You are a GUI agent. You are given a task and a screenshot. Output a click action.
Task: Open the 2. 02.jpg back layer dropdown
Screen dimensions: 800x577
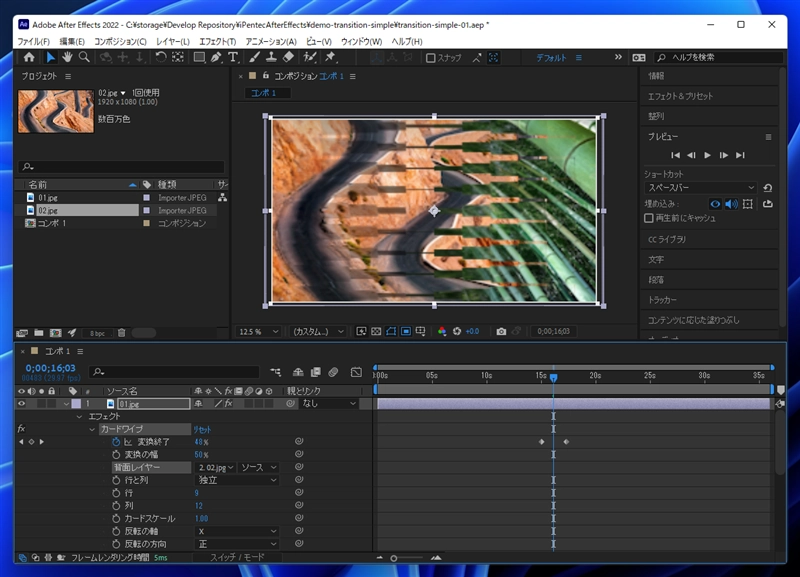tap(216, 467)
